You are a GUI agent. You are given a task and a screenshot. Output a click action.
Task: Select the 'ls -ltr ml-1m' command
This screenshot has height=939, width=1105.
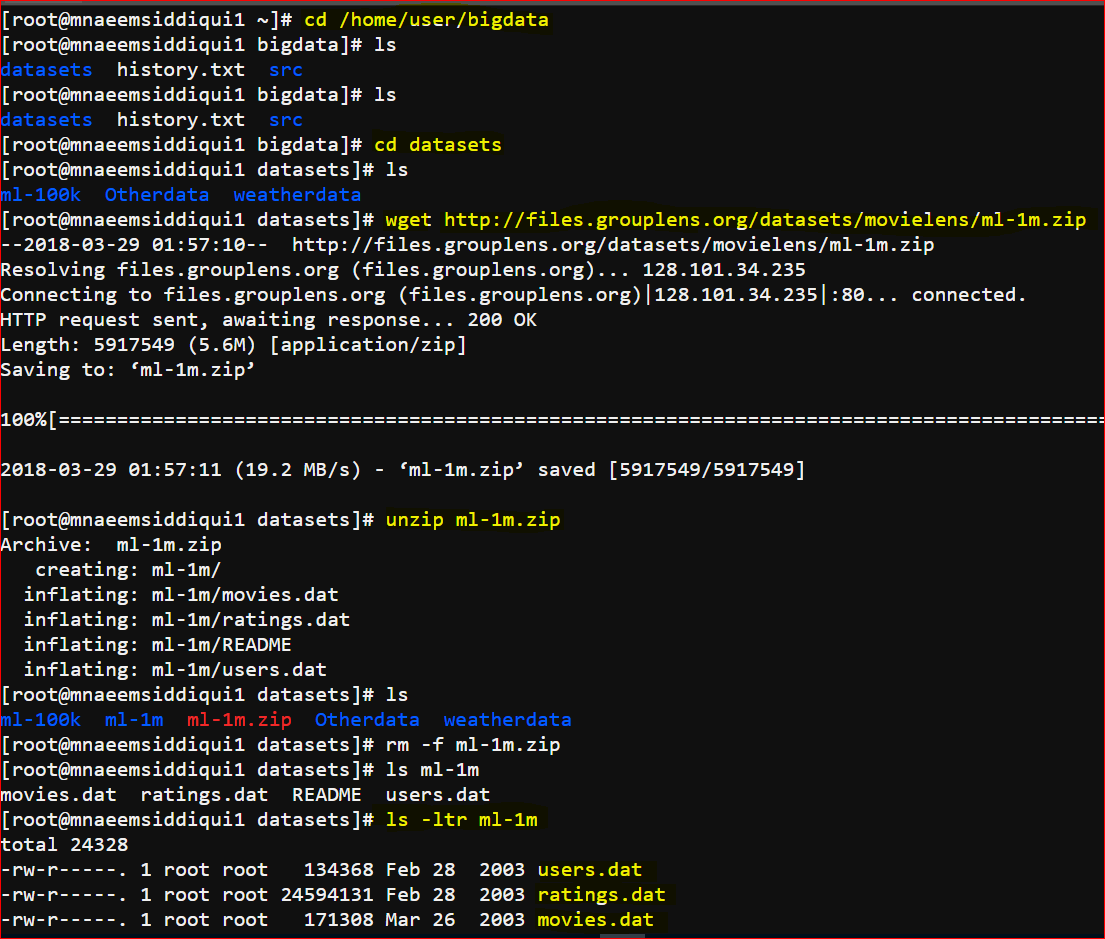(462, 820)
